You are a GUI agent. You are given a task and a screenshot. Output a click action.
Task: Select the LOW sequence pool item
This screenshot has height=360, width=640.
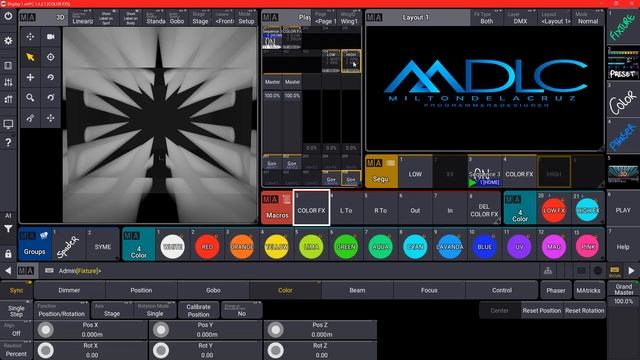(416, 172)
